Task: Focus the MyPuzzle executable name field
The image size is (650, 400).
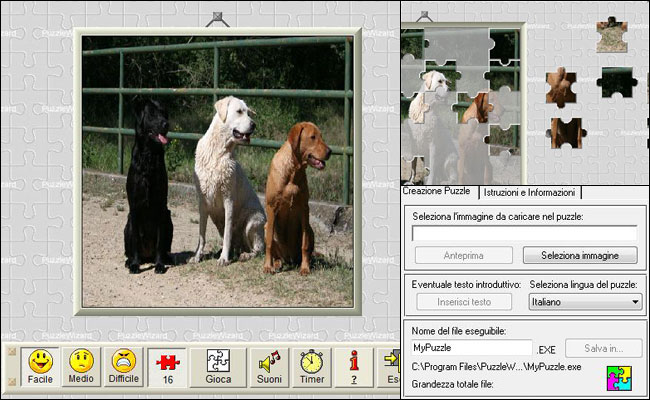Action: 471,347
